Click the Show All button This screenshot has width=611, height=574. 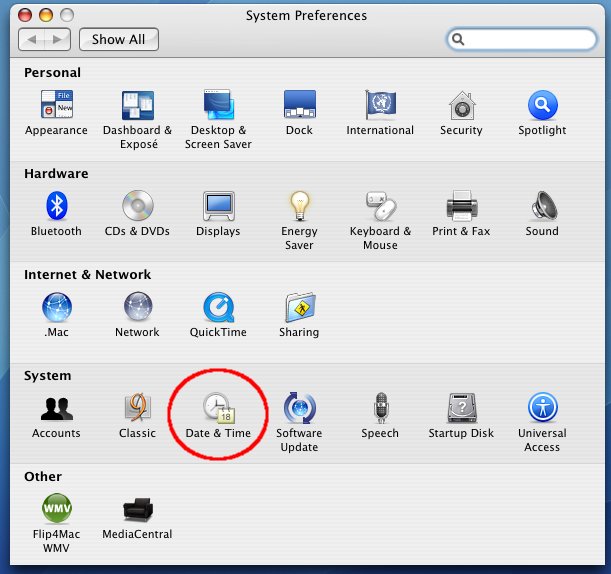click(118, 39)
